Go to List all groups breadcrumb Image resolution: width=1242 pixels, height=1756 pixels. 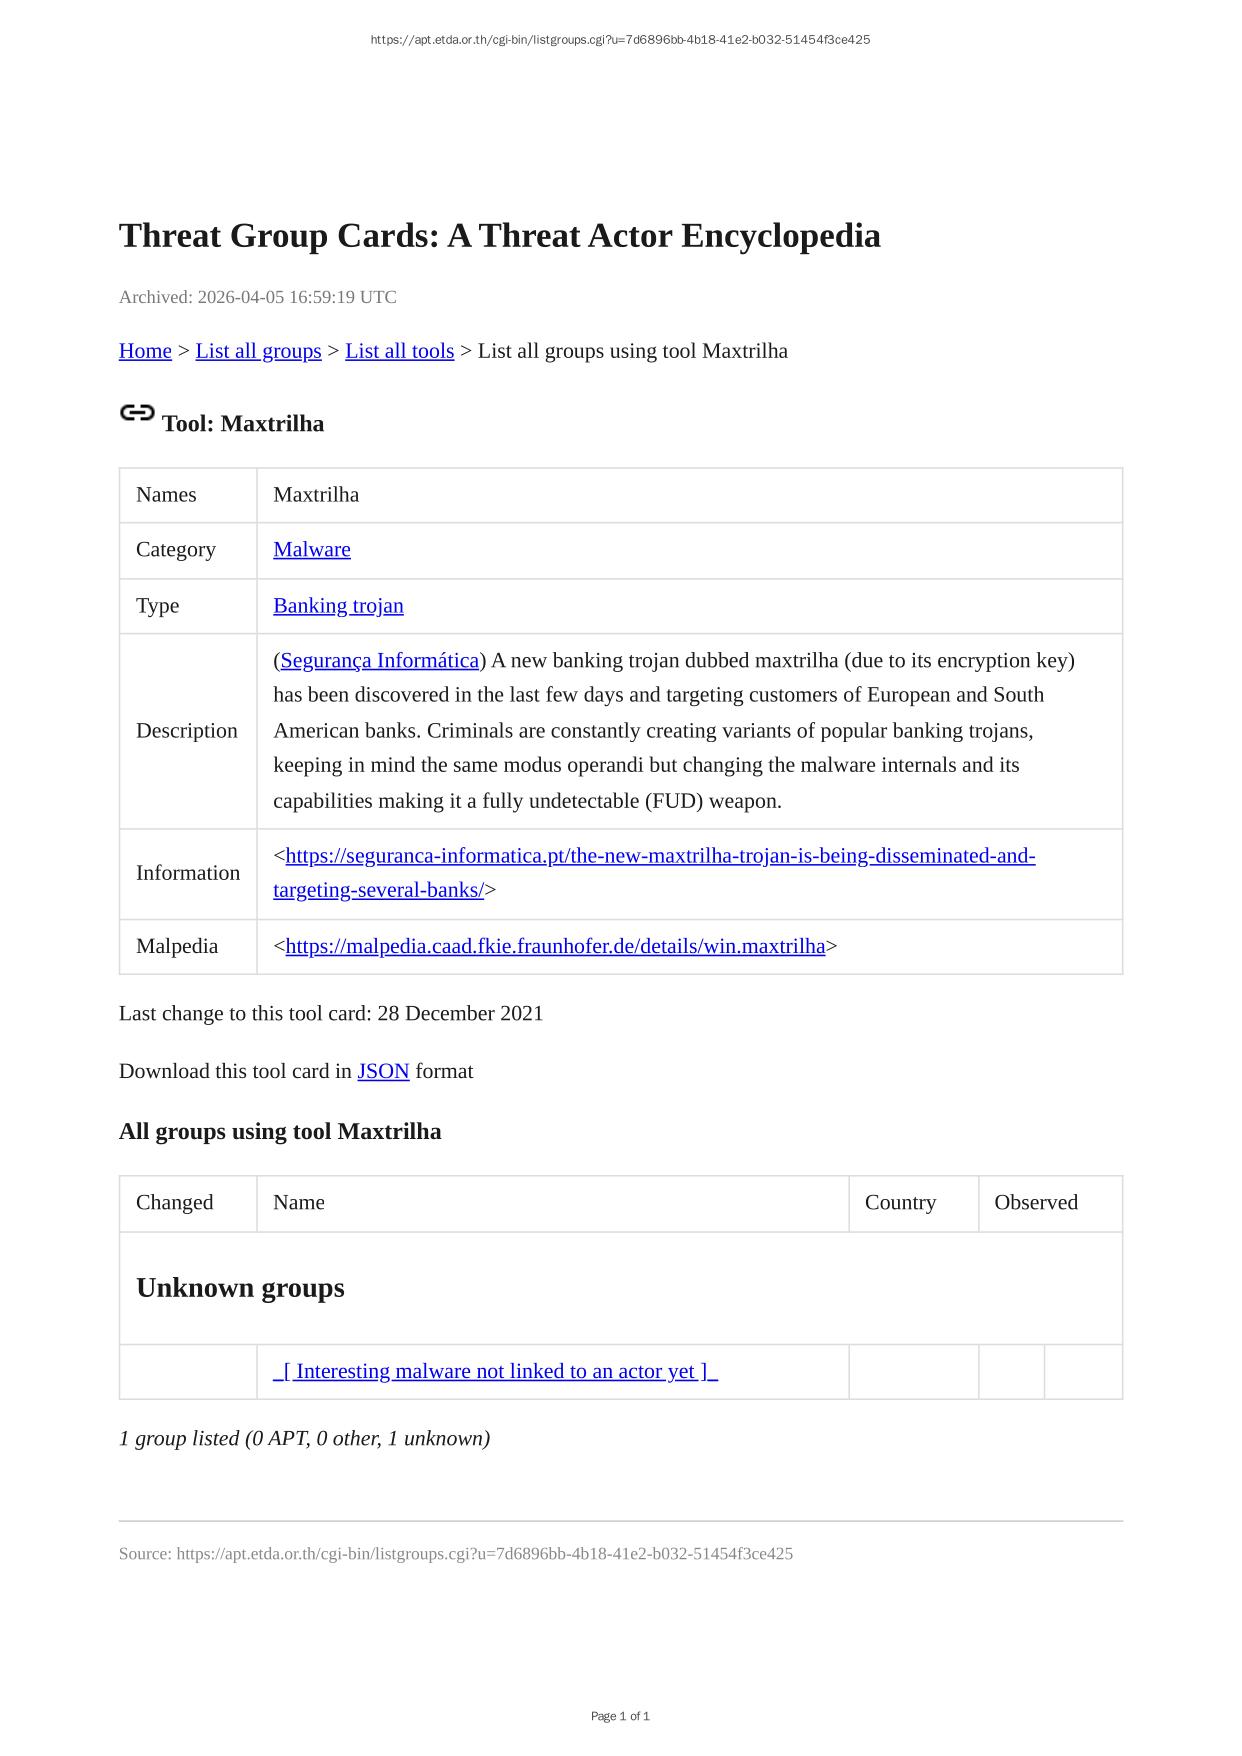pos(258,351)
